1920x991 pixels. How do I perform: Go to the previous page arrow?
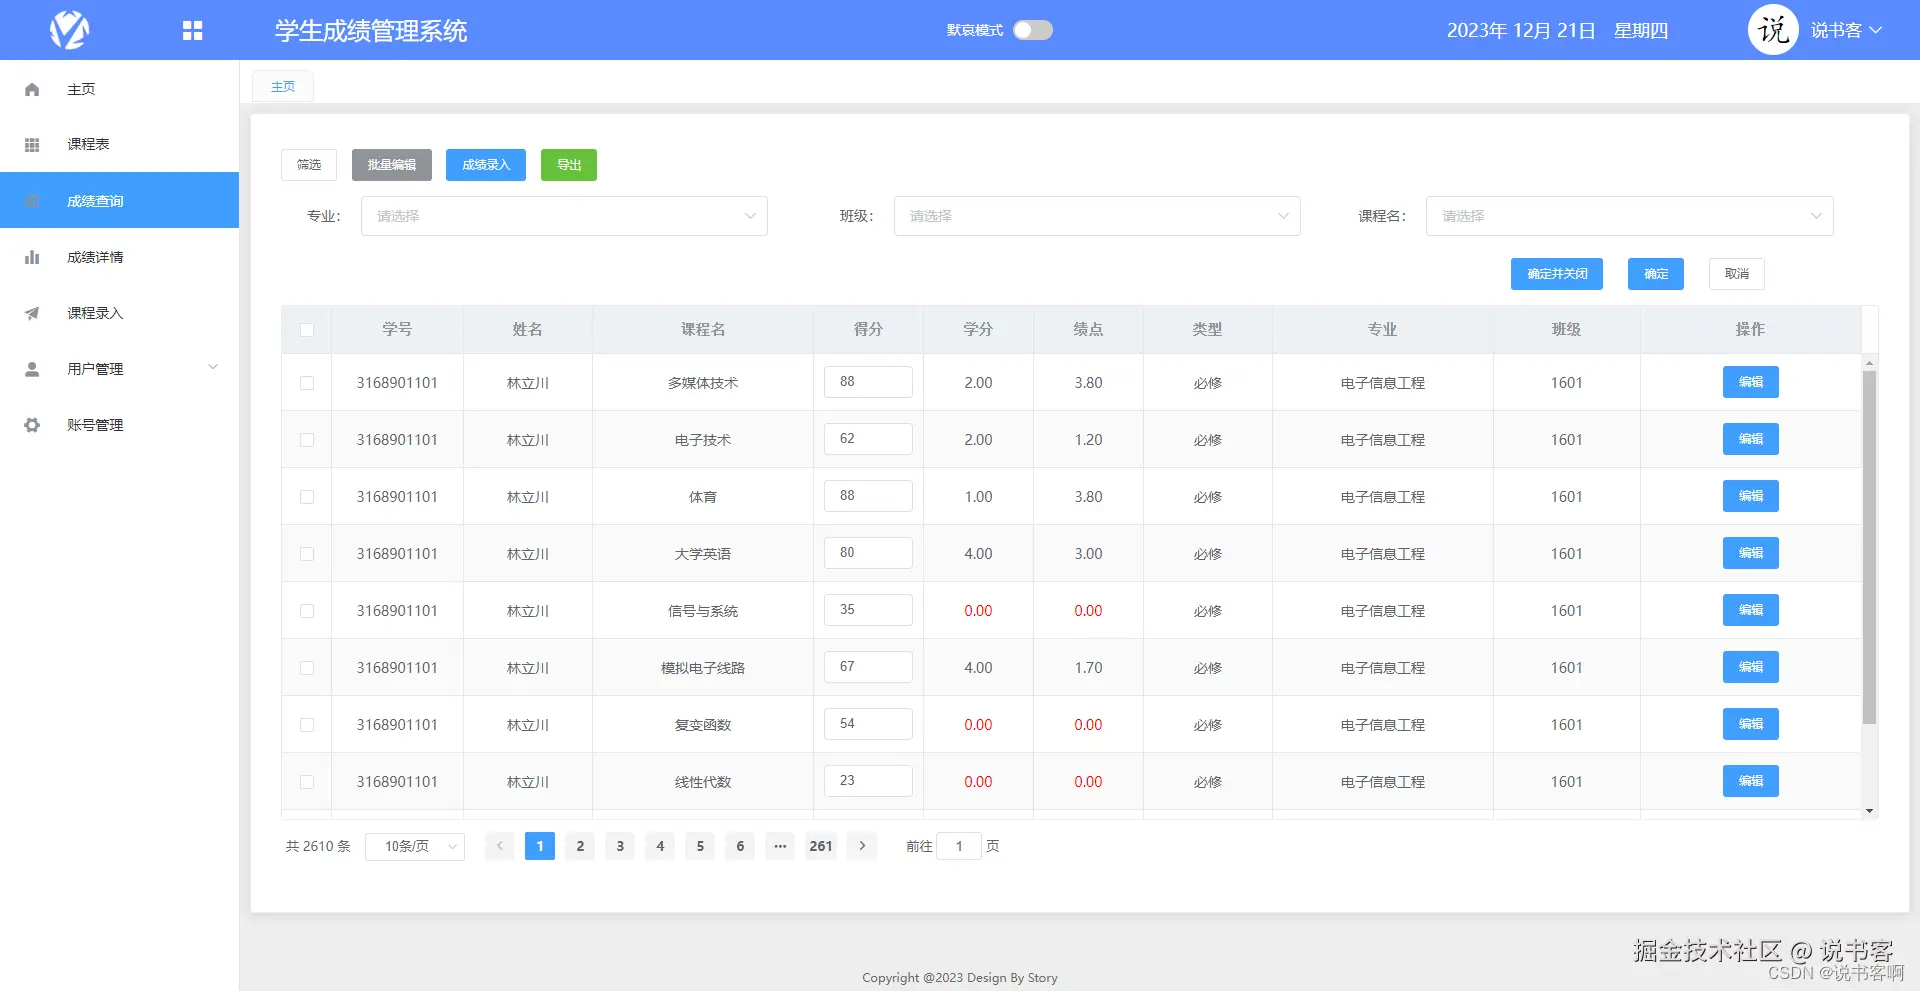coord(500,846)
